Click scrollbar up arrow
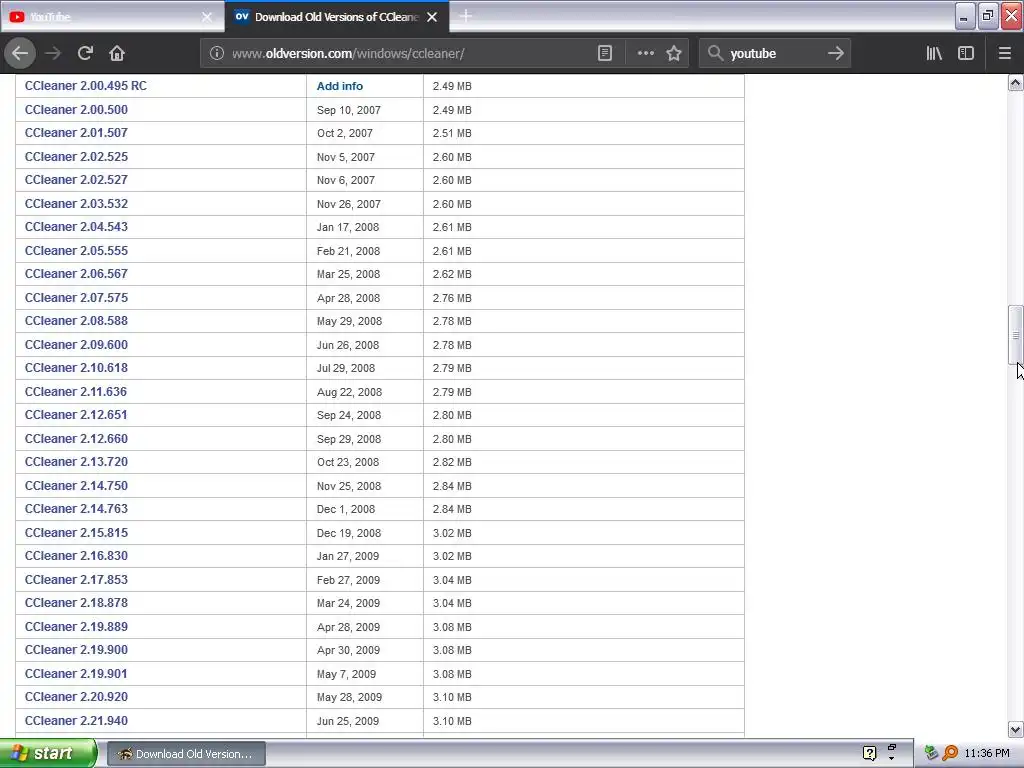Screen dimensions: 1024x768 coord(1016,82)
